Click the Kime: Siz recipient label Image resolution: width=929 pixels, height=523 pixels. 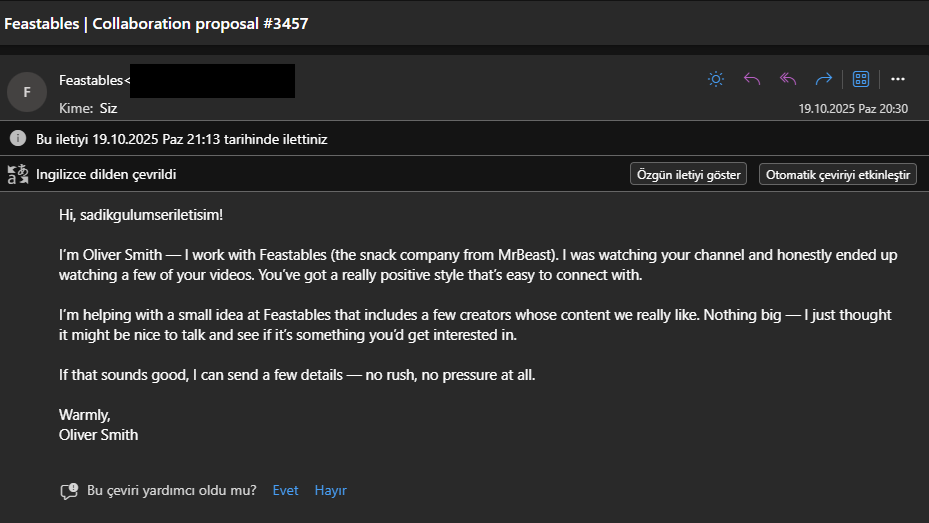click(88, 108)
